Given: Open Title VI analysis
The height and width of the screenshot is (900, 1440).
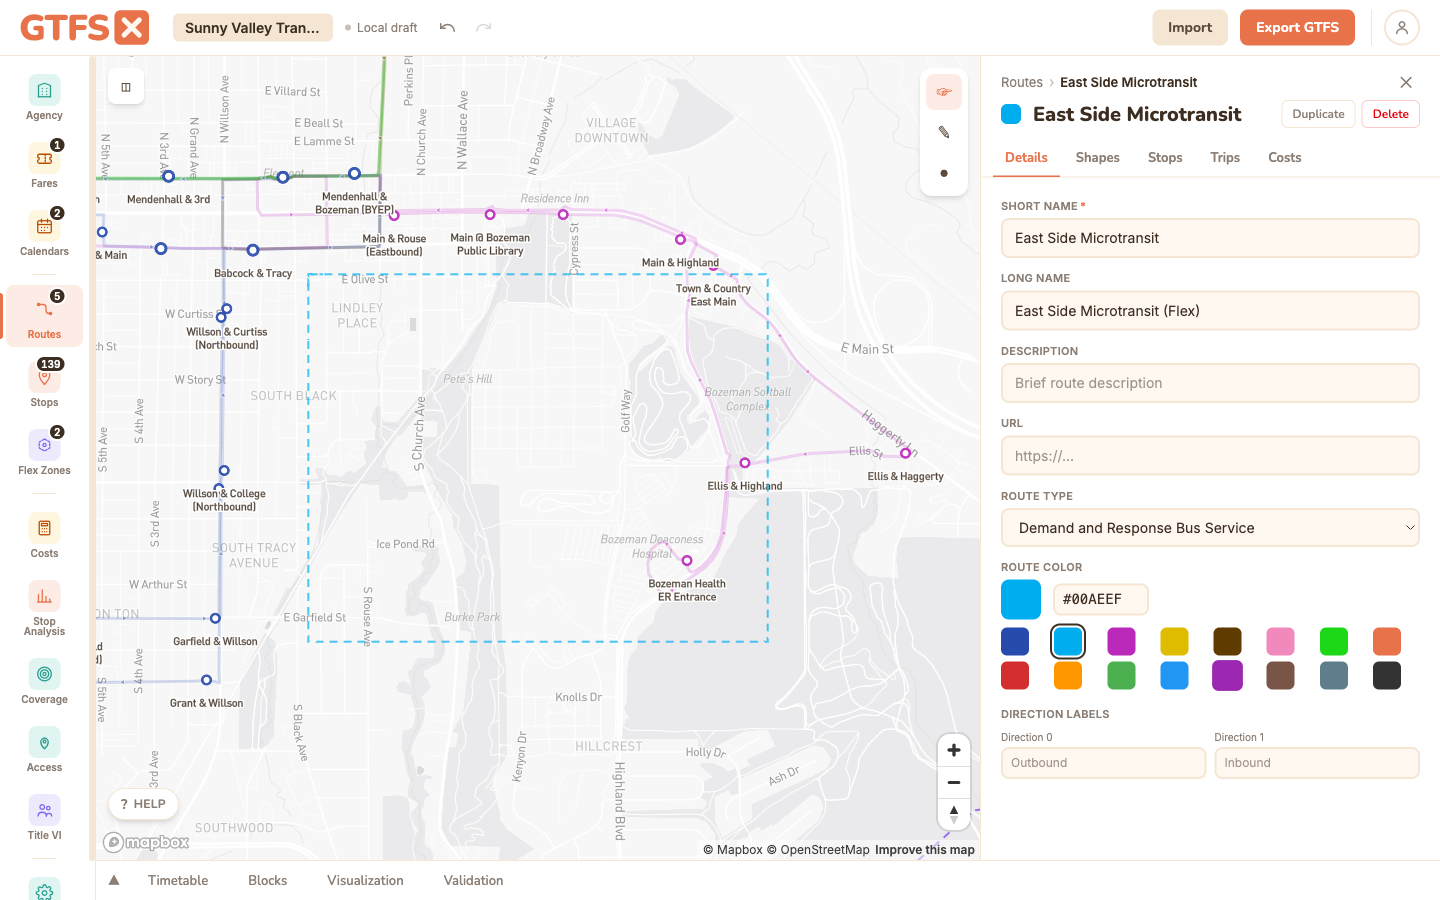Looking at the screenshot, I should [44, 819].
